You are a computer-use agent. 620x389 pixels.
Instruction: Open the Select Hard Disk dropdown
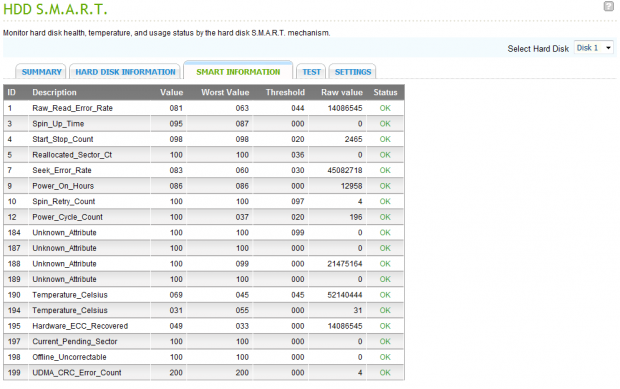coord(594,48)
